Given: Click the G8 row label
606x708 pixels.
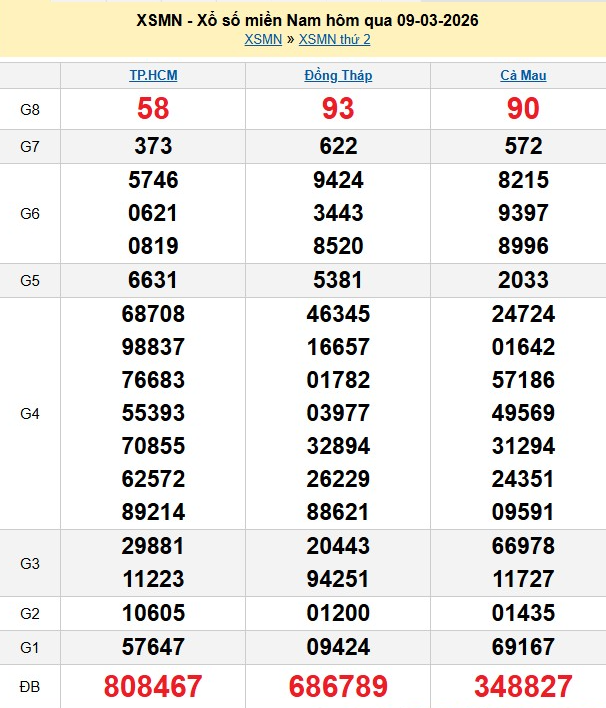Looking at the screenshot, I should pos(30,109).
